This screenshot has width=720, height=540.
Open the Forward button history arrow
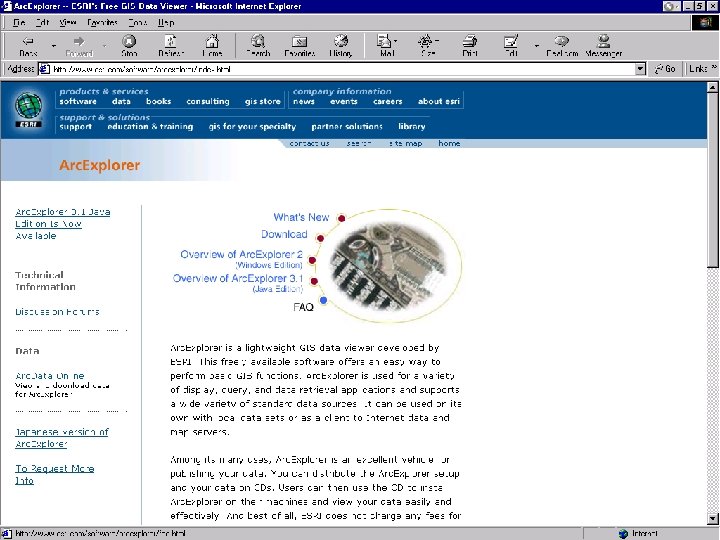pos(104,46)
